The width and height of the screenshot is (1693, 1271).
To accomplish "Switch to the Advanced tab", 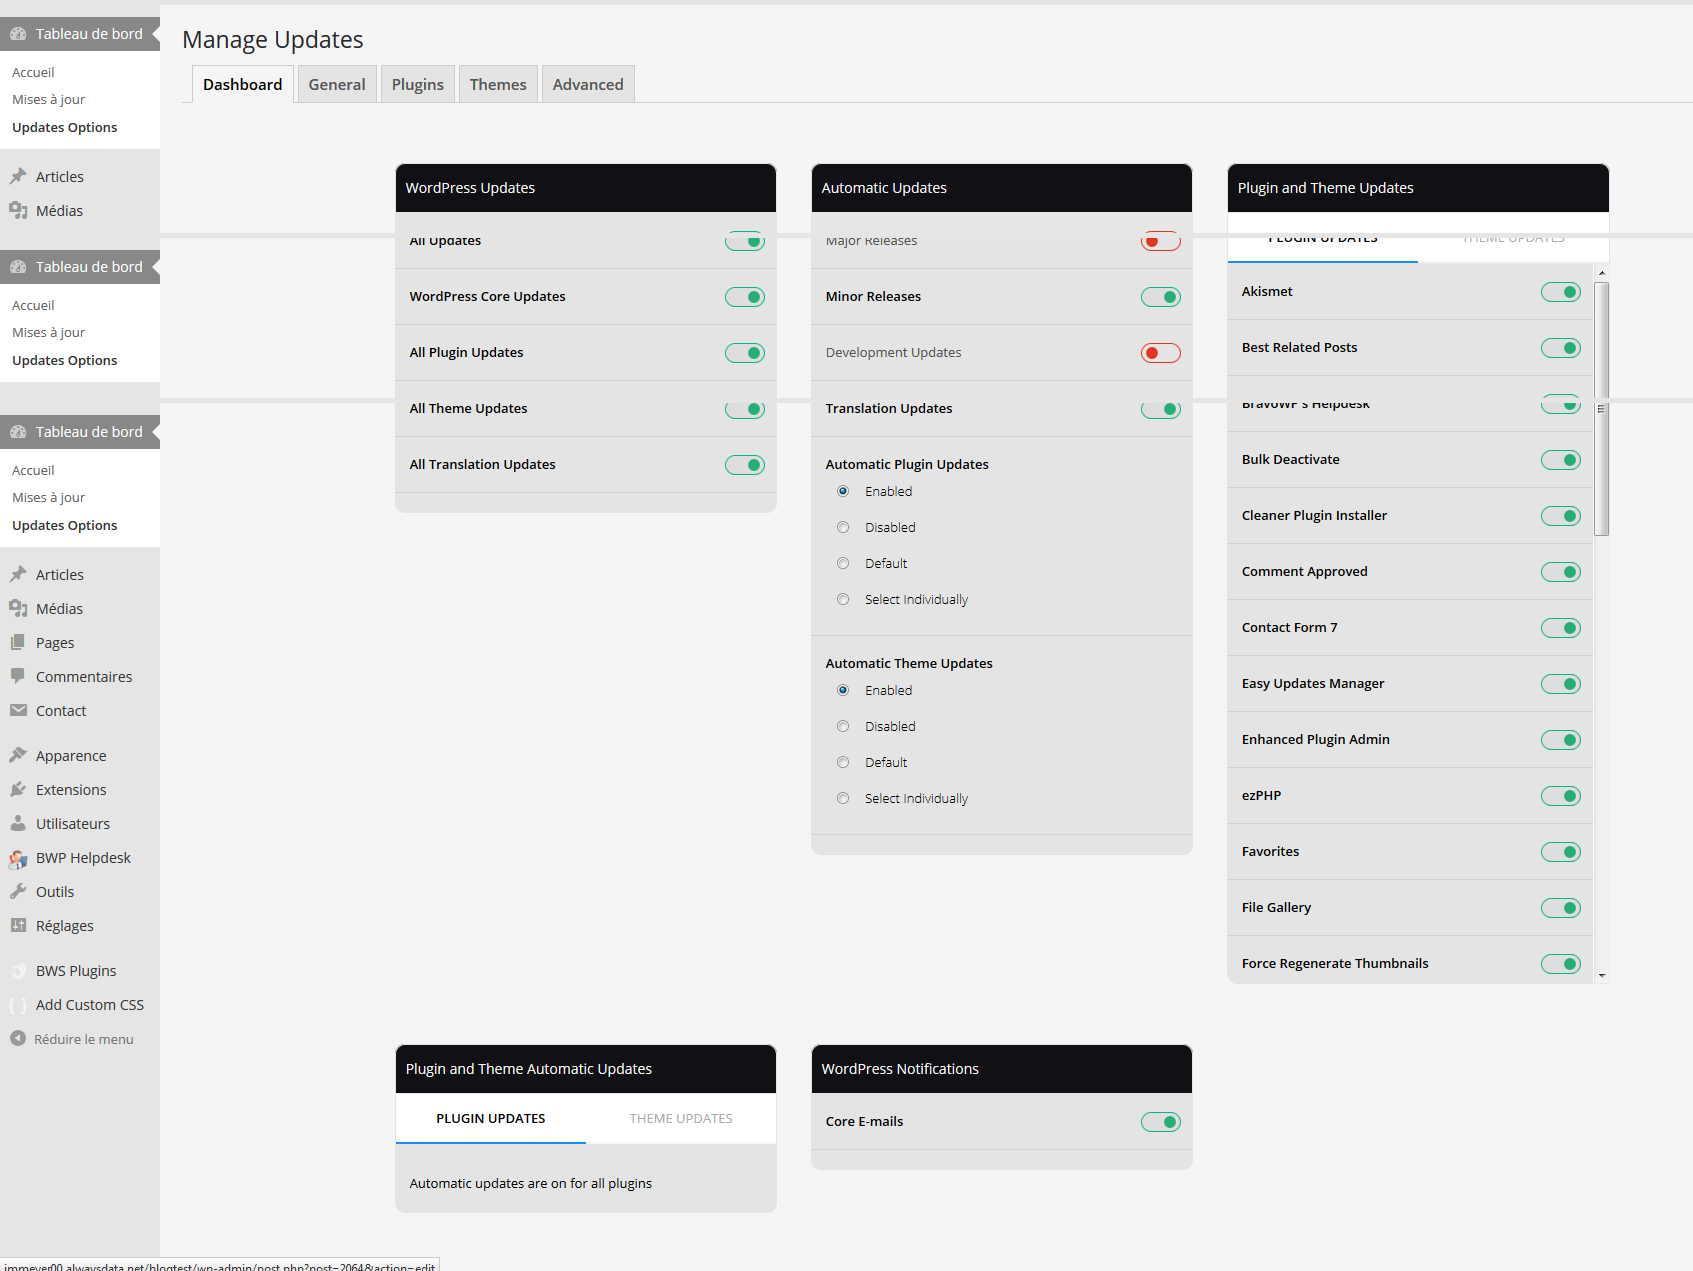I will [588, 84].
